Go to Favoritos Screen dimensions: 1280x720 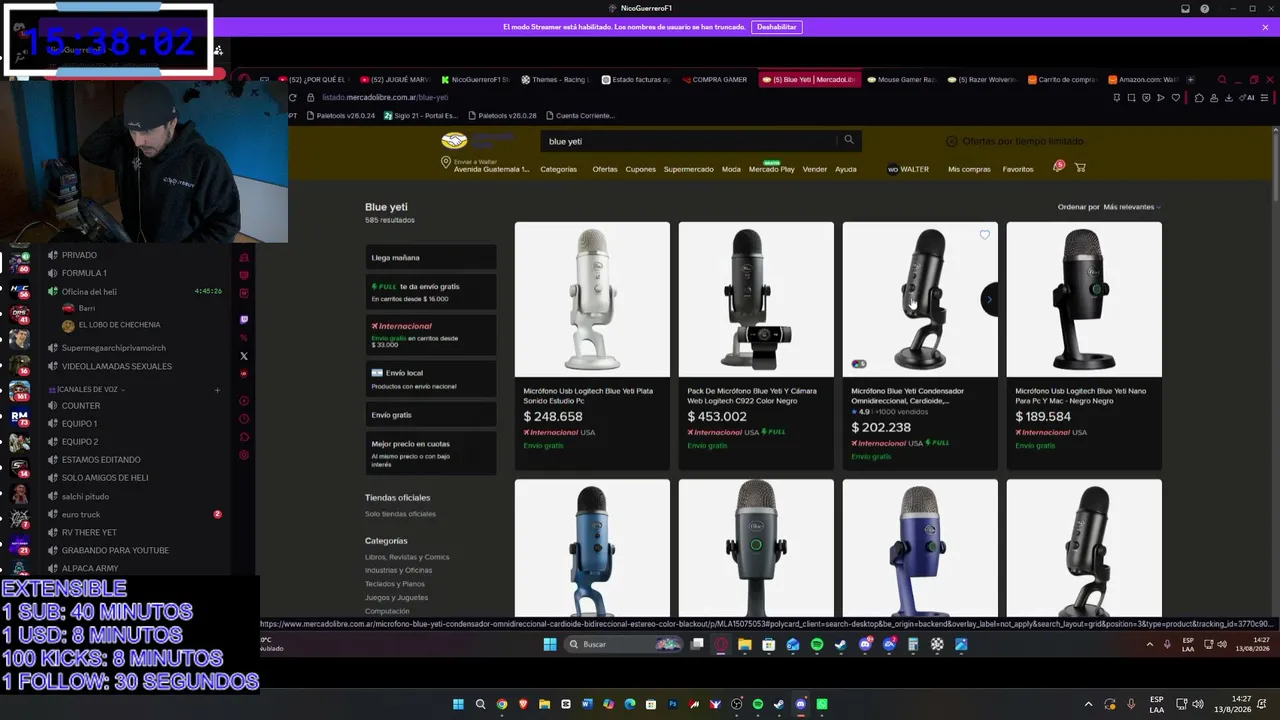[x=1018, y=169]
